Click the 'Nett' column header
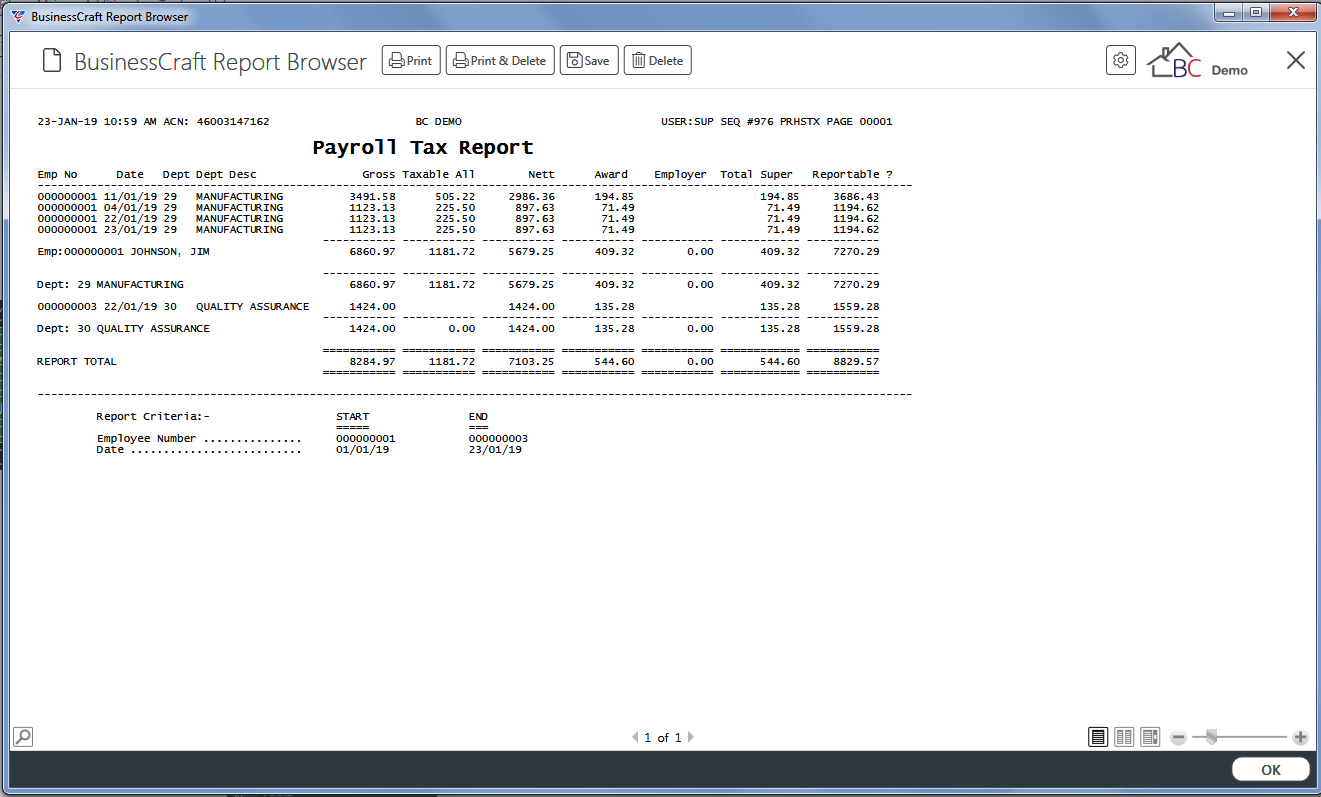 click(x=541, y=174)
